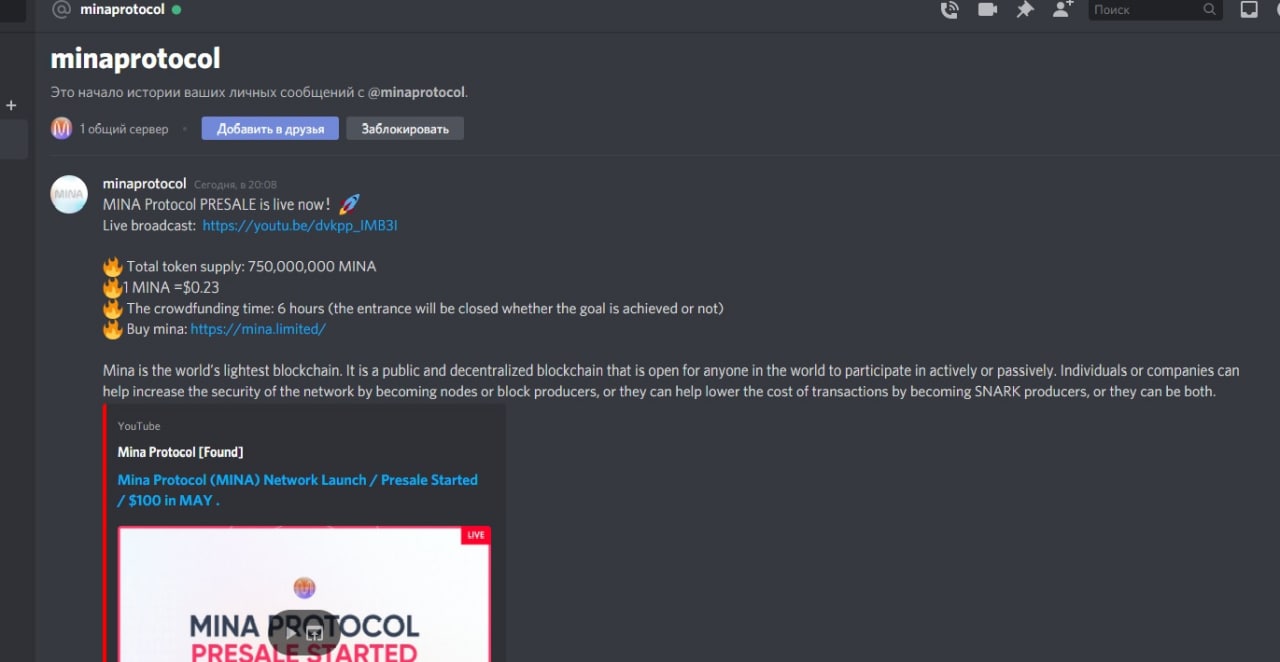Viewport: 1280px width, 662px height.
Task: Open the mina.limited link
Action: [x=258, y=329]
